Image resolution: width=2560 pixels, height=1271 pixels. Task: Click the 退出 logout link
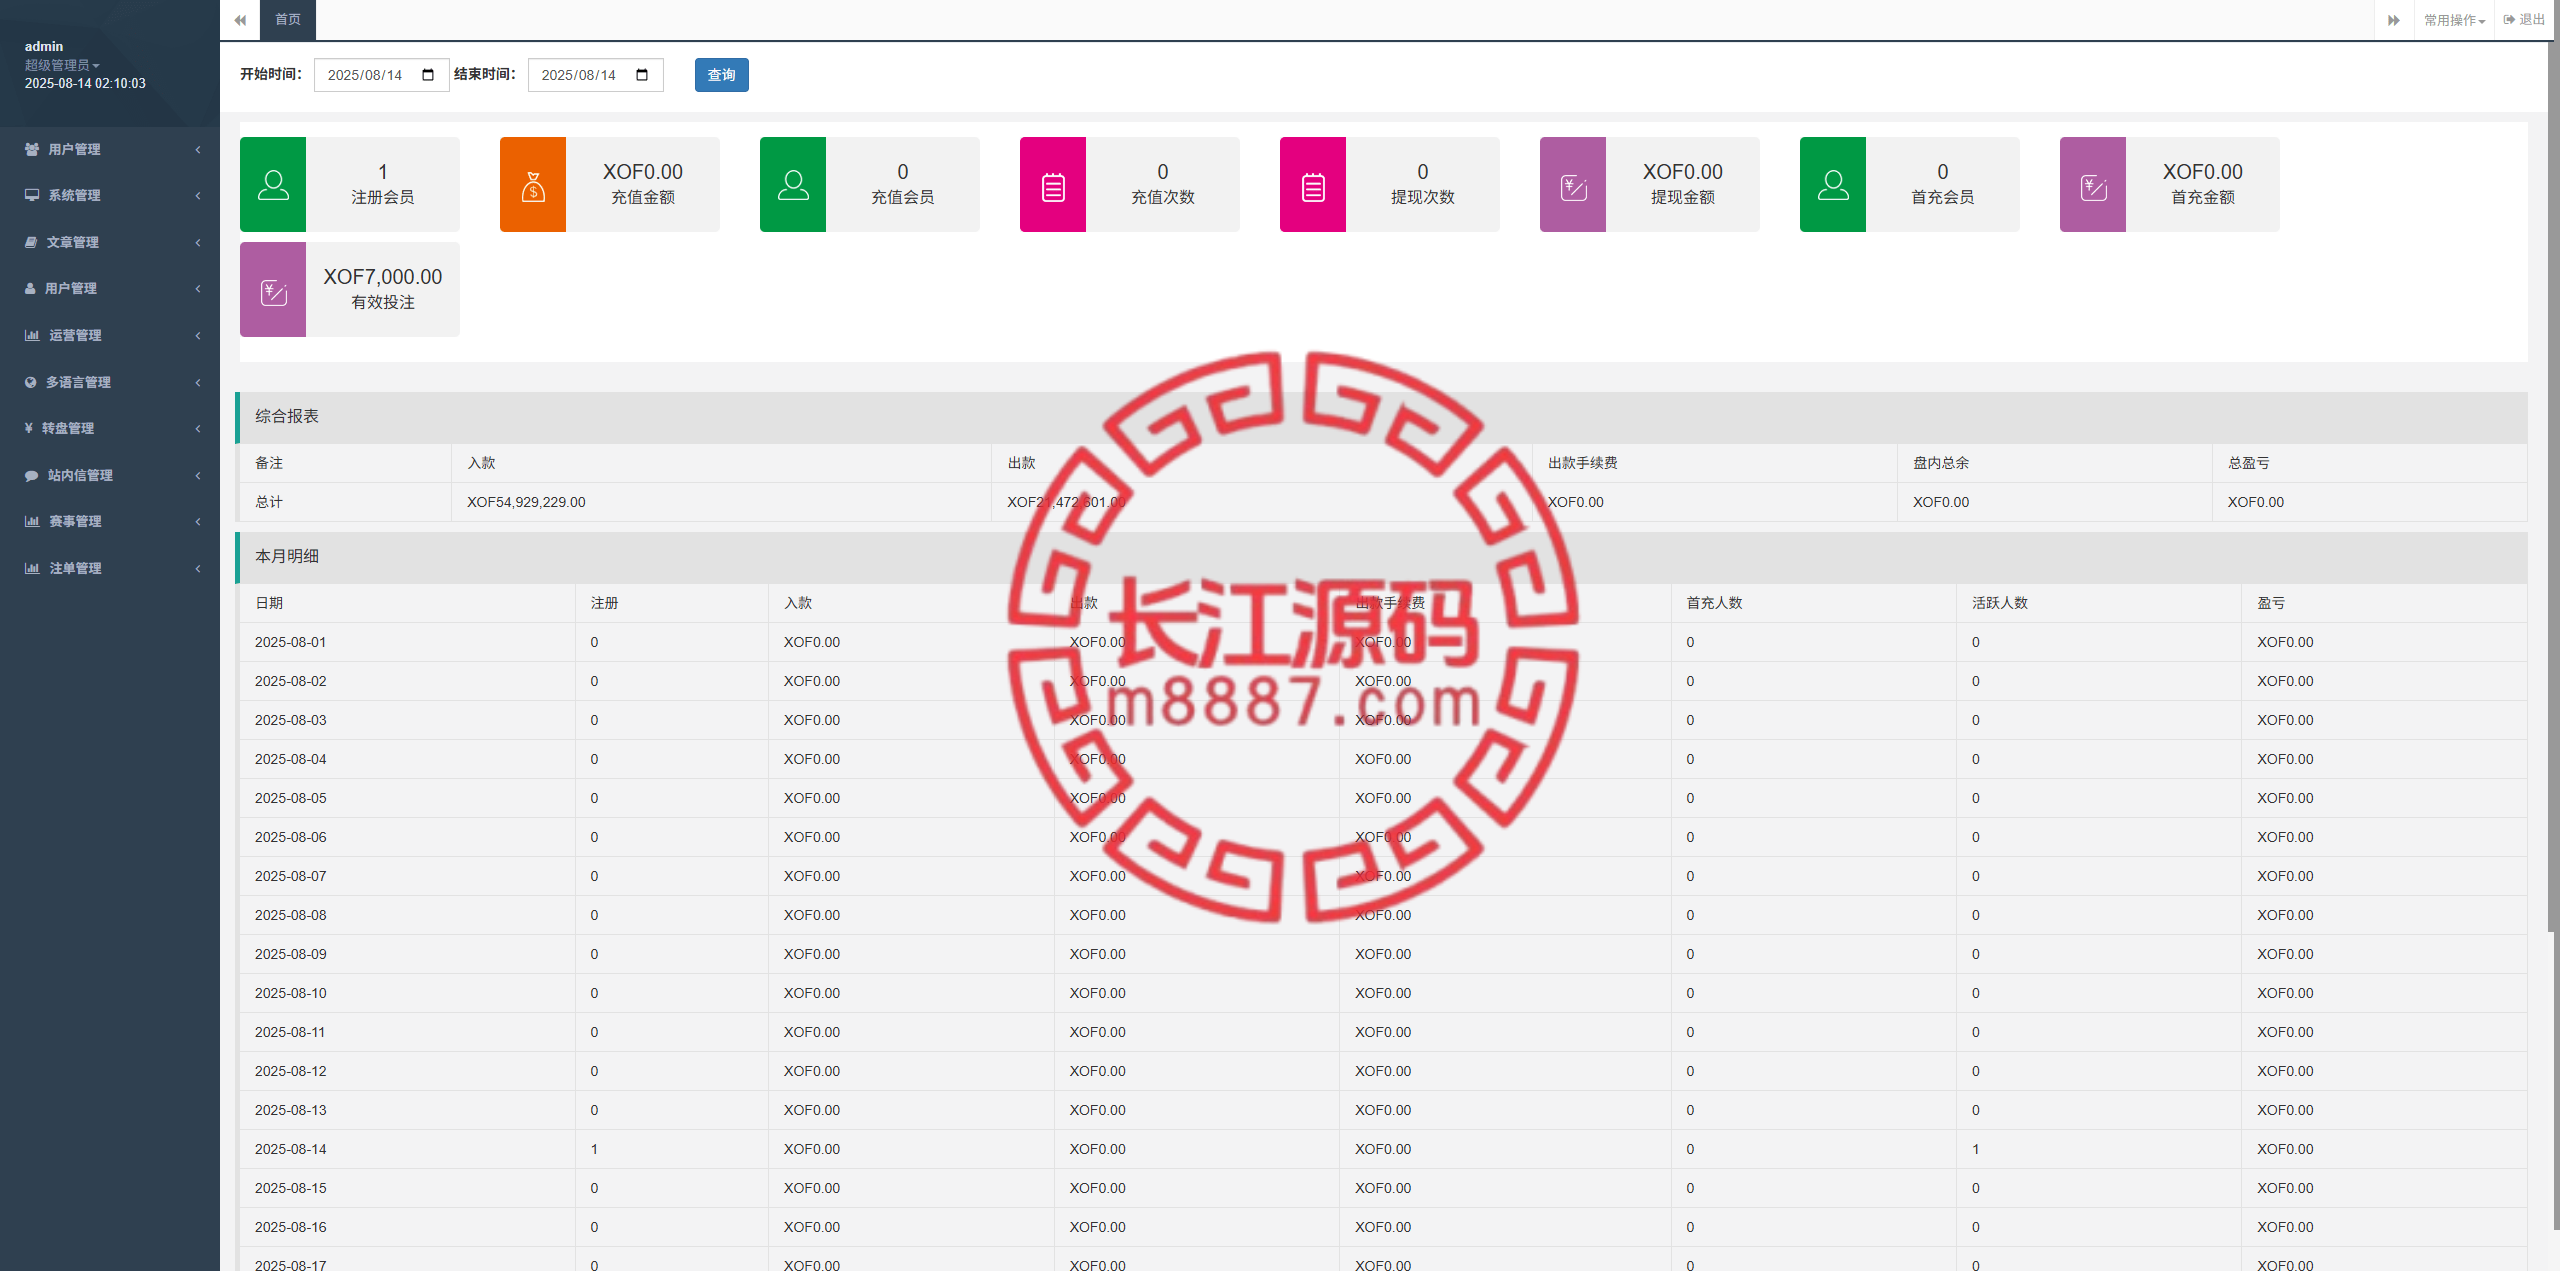(x=2524, y=20)
